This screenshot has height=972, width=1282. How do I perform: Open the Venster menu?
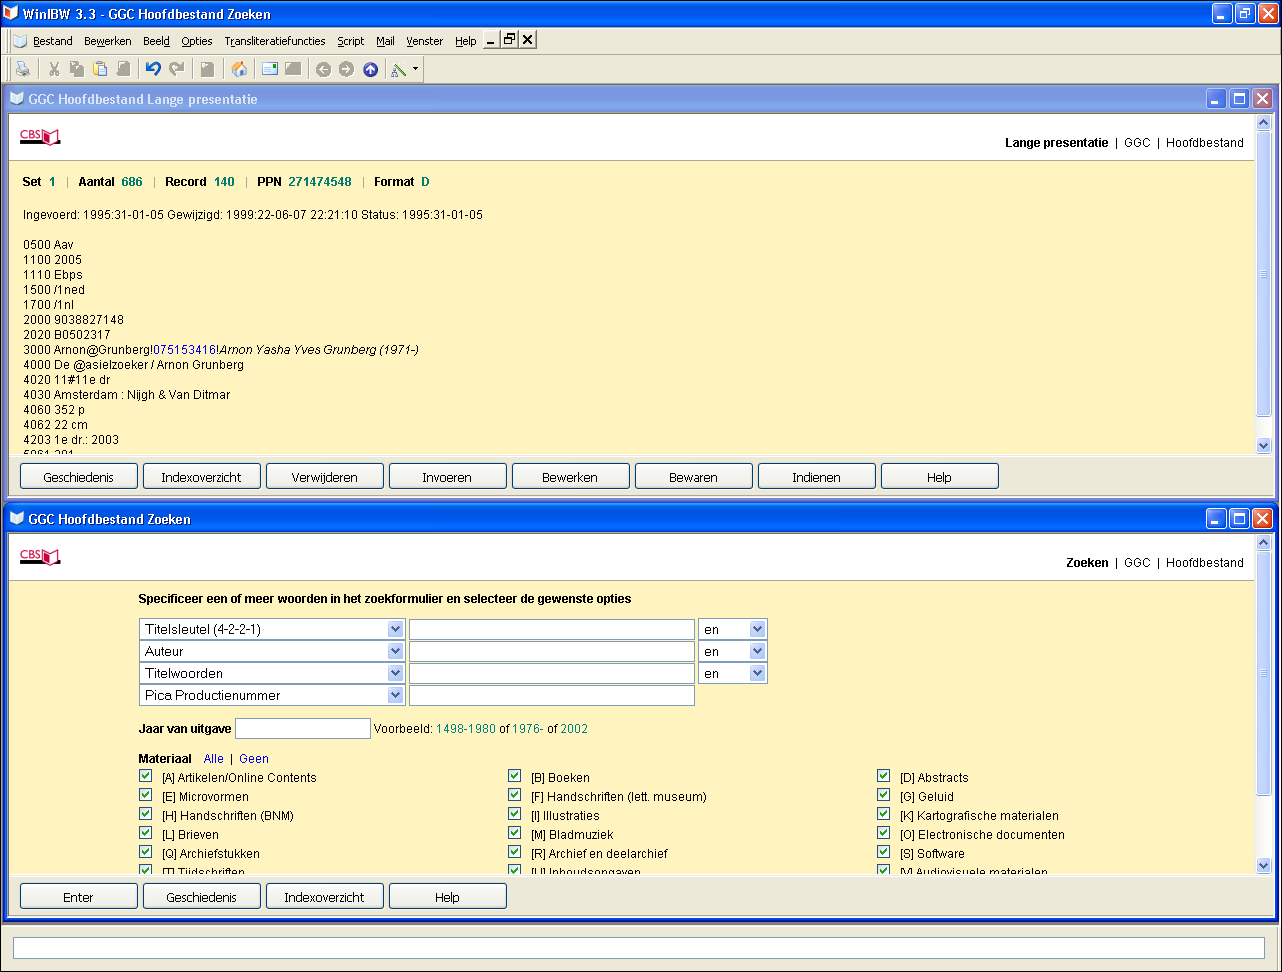tap(425, 41)
